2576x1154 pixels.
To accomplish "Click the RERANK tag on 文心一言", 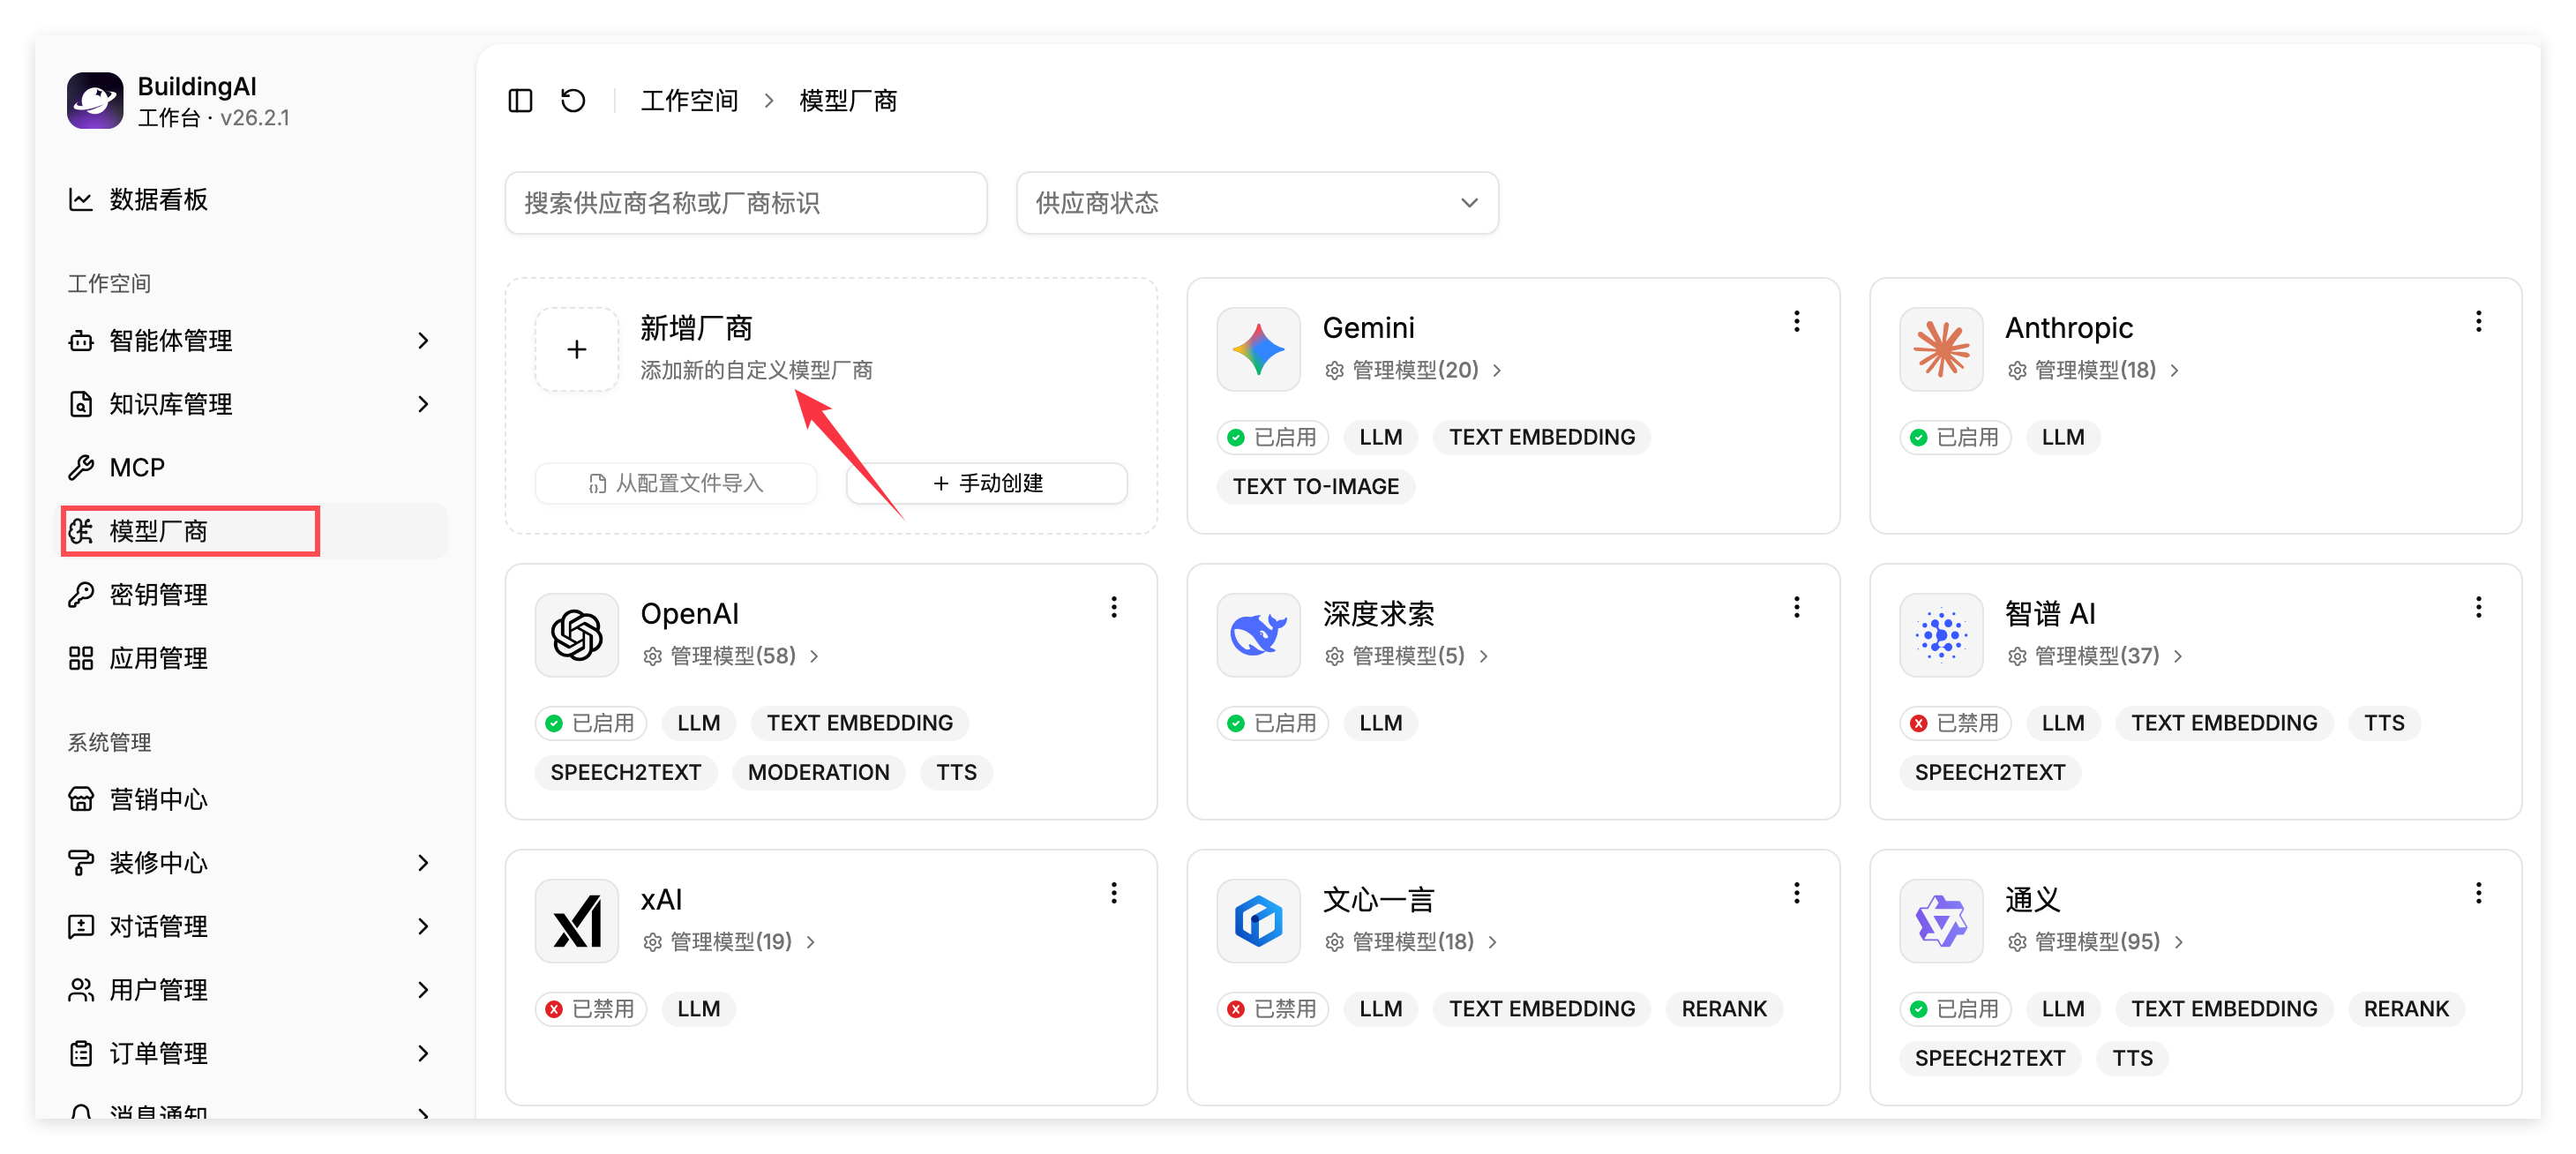I will [x=1724, y=1009].
